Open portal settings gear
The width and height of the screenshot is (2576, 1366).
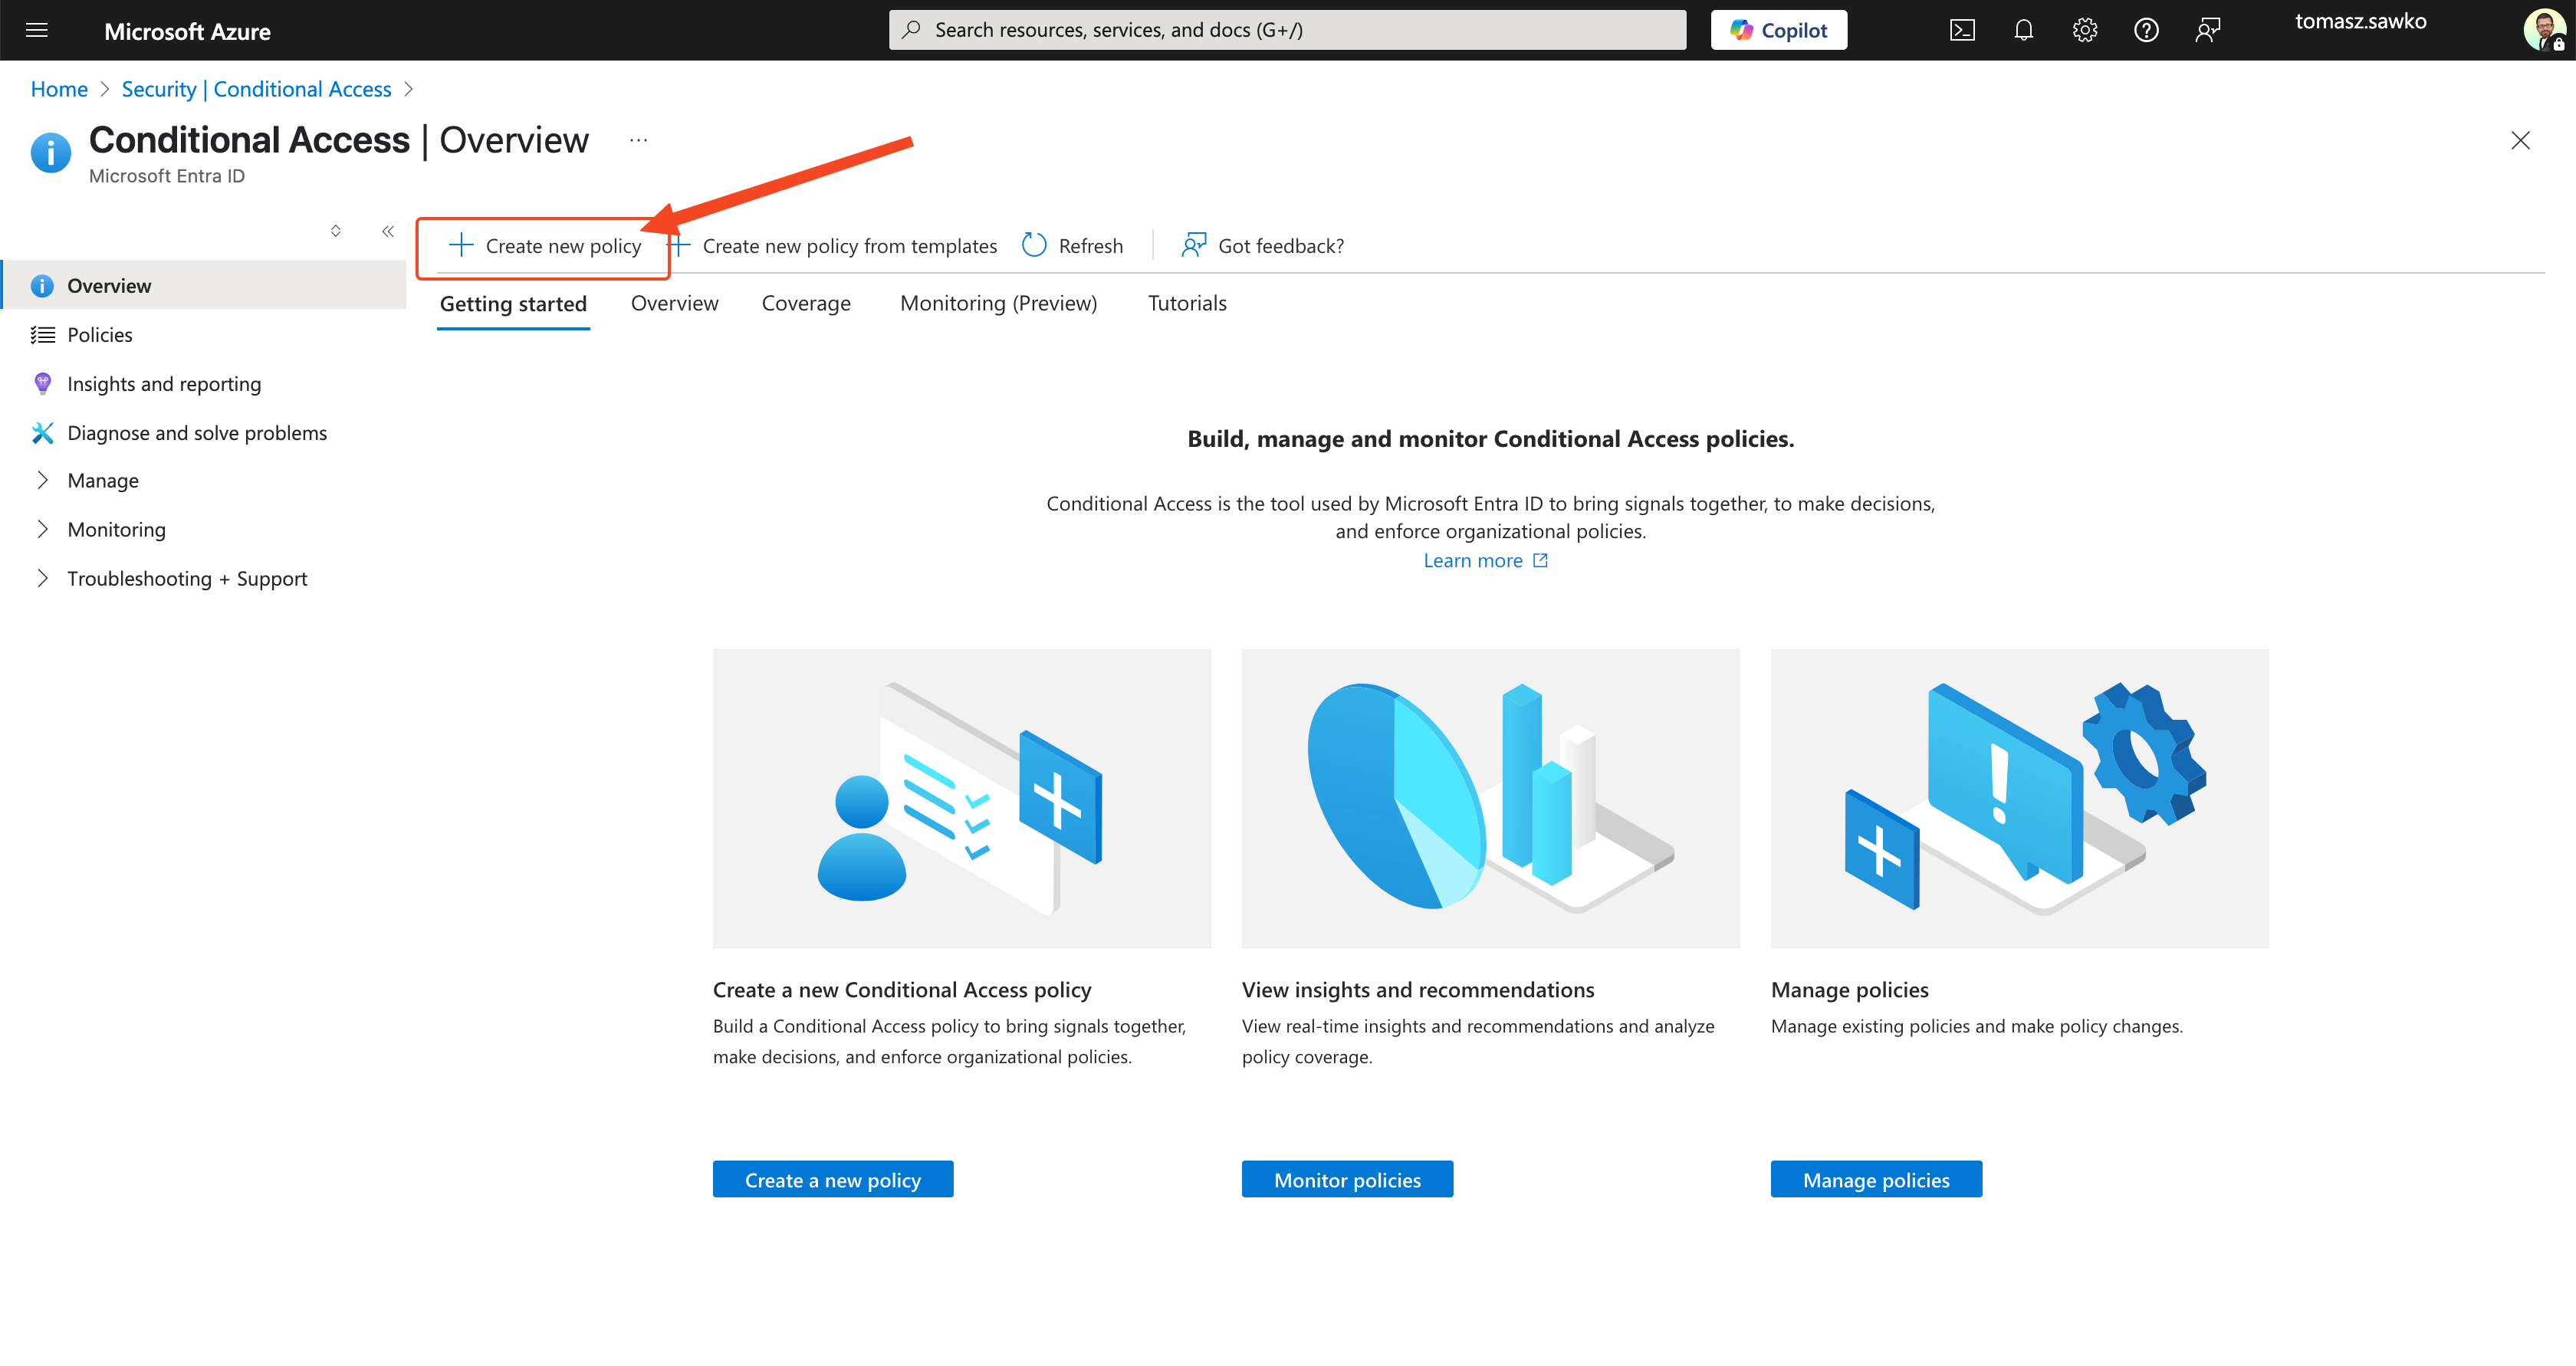[x=2085, y=30]
